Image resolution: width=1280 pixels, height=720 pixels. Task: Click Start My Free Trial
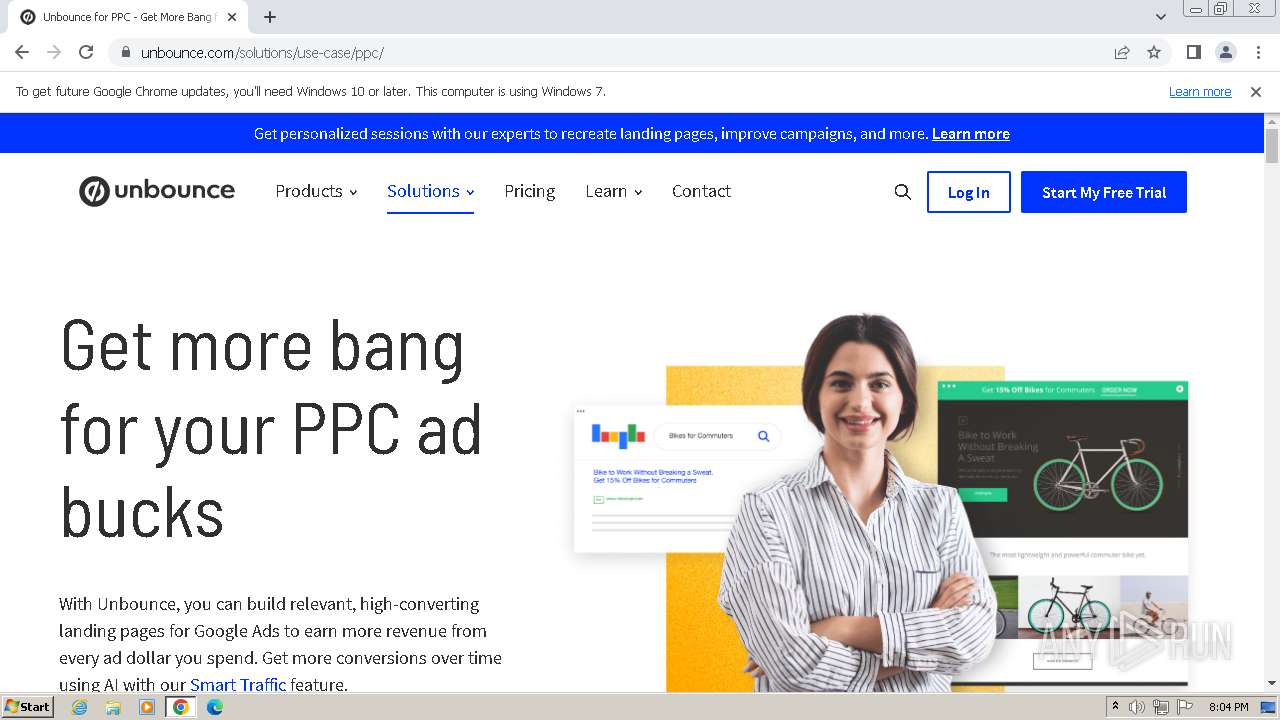point(1104,192)
